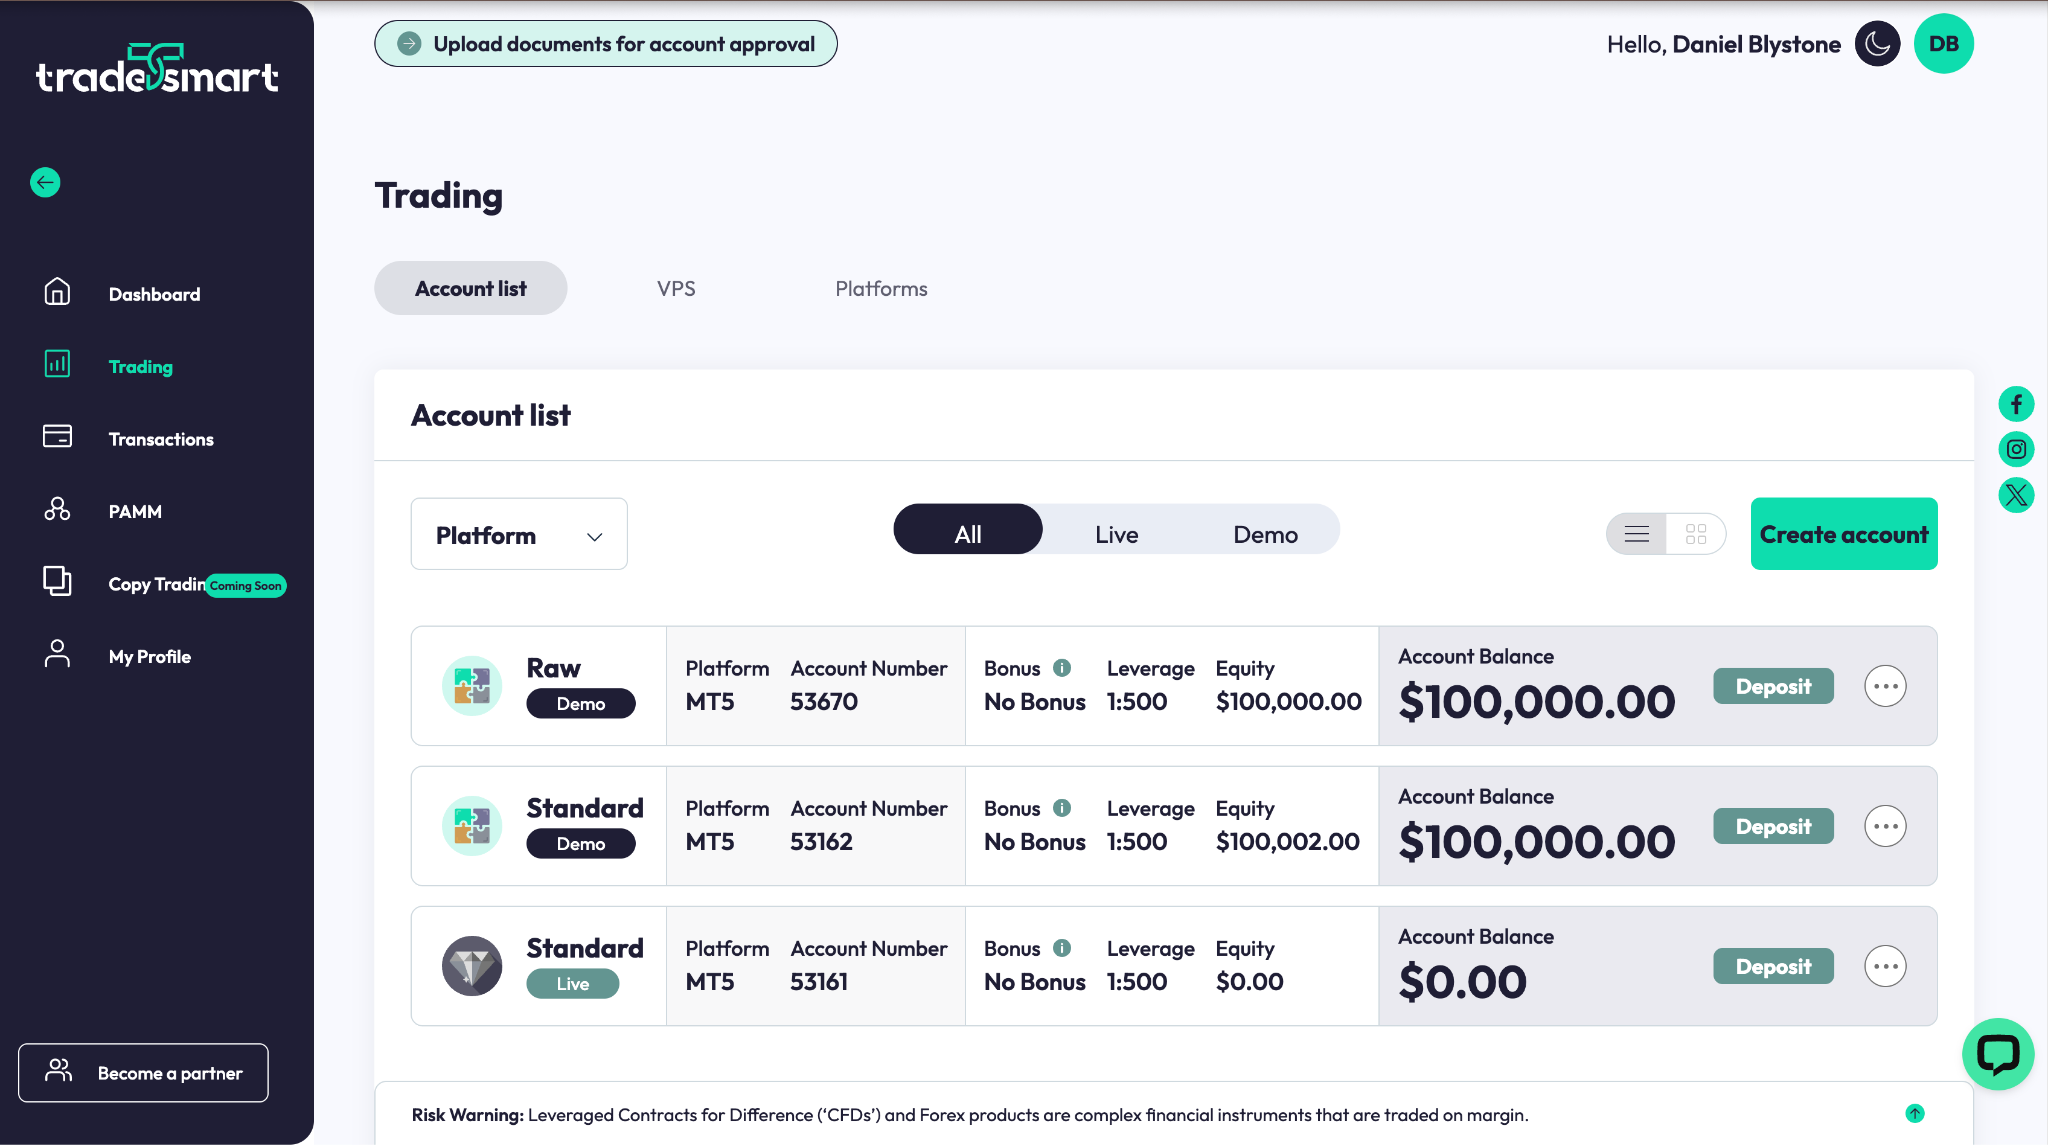Click the Risk Warning text

970,1114
